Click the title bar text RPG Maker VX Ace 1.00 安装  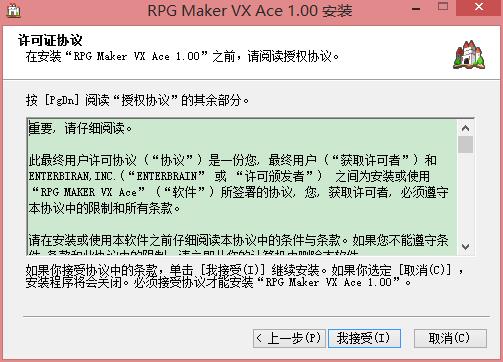click(250, 11)
